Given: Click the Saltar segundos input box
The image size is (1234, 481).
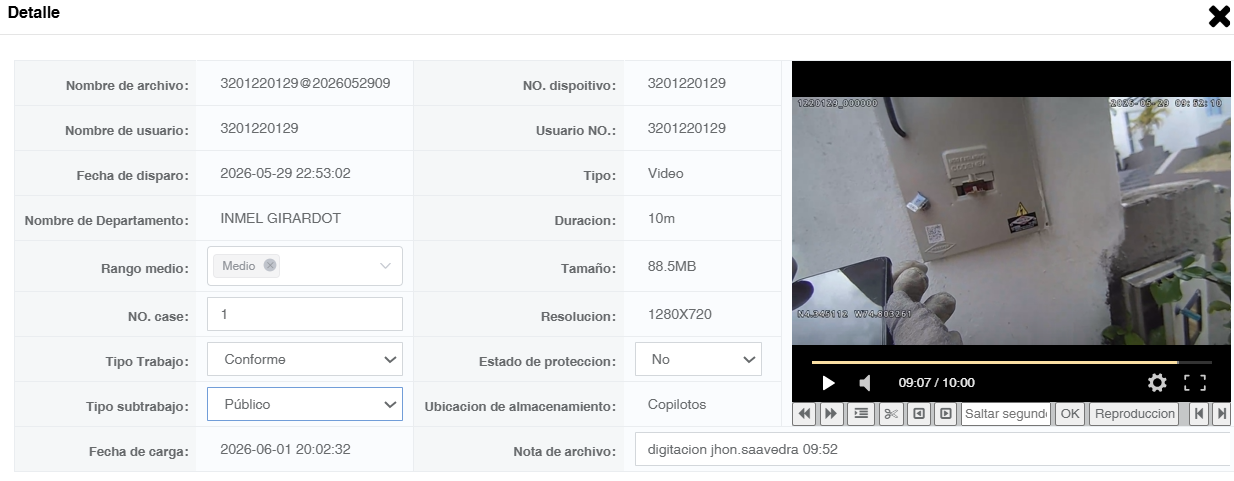Looking at the screenshot, I should 1005,414.
